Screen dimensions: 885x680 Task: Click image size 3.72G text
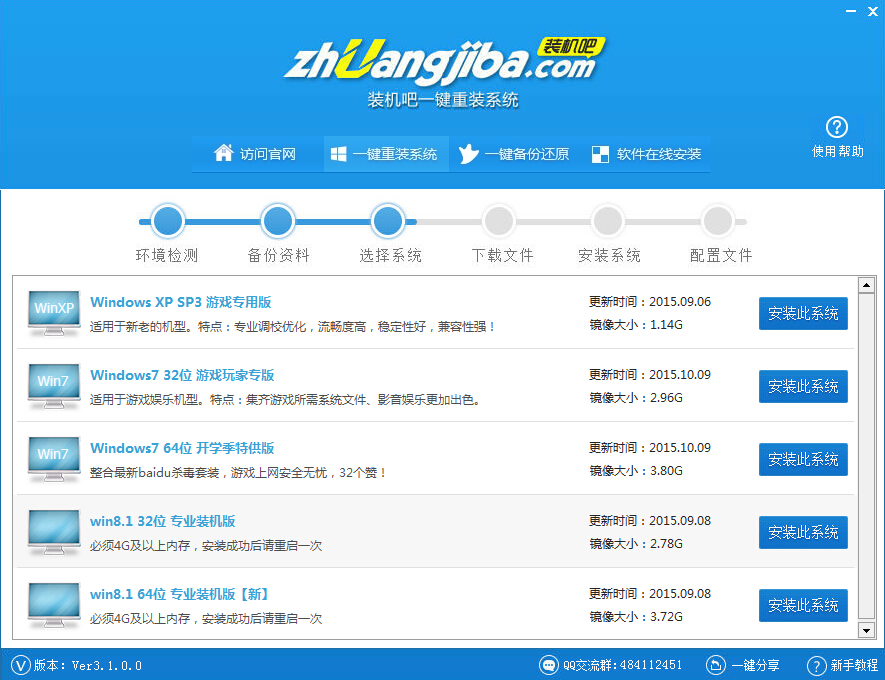click(x=666, y=617)
